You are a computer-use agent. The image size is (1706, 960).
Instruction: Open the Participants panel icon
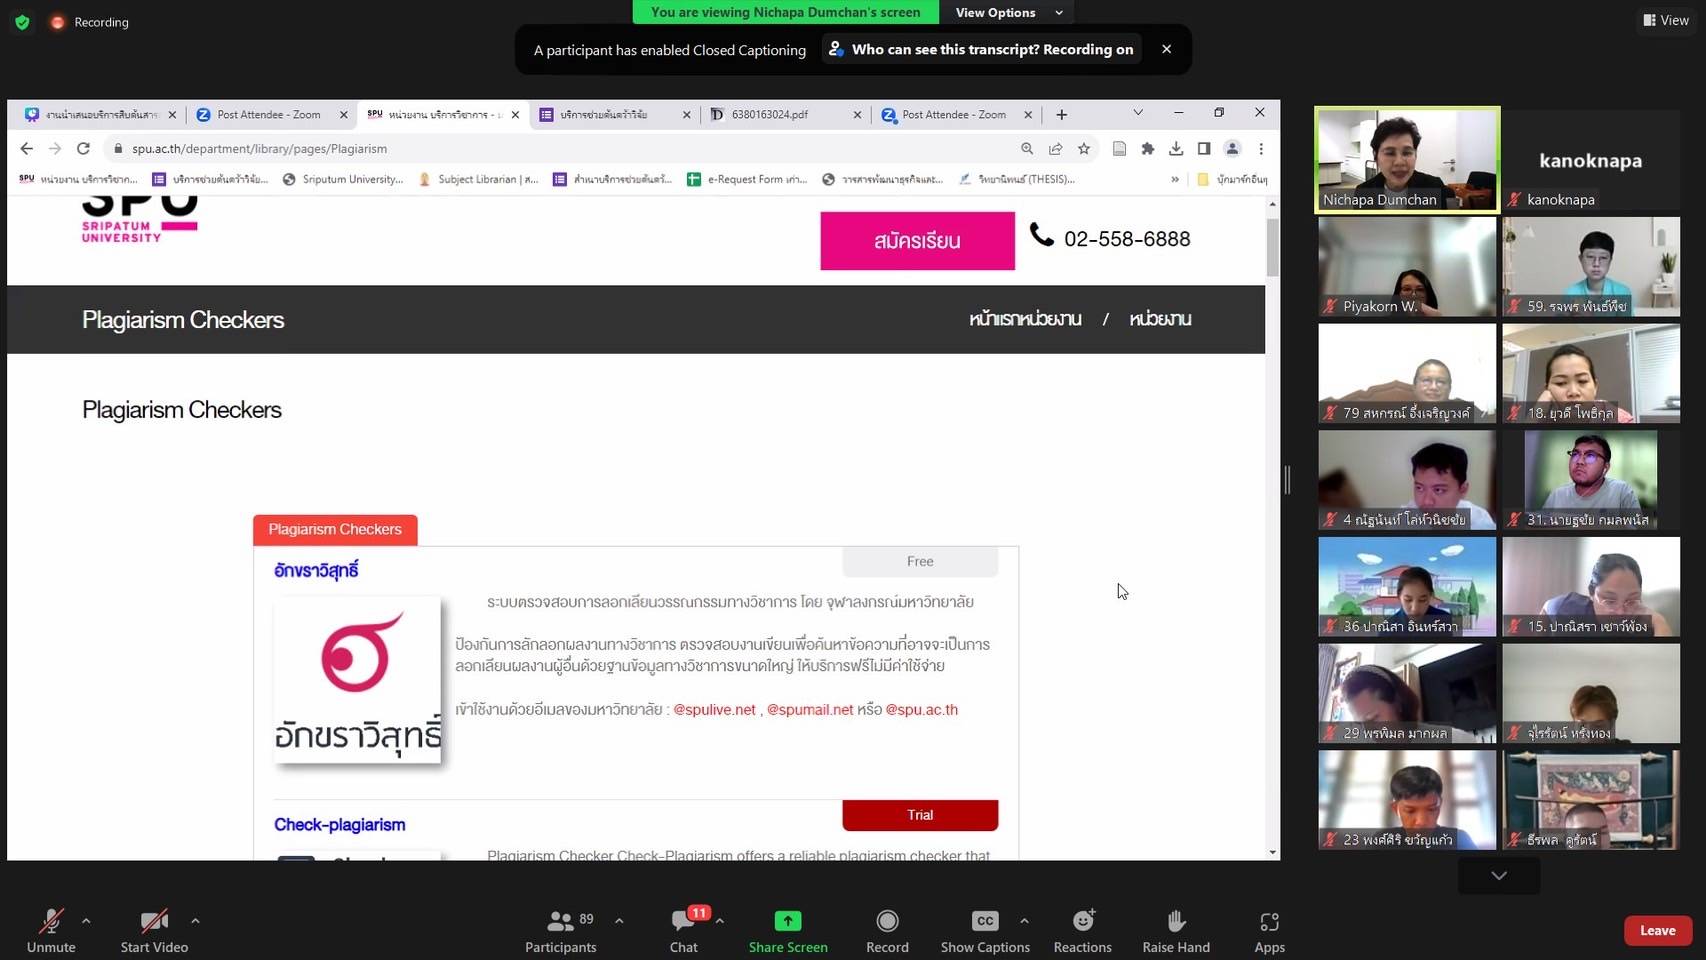tap(561, 921)
